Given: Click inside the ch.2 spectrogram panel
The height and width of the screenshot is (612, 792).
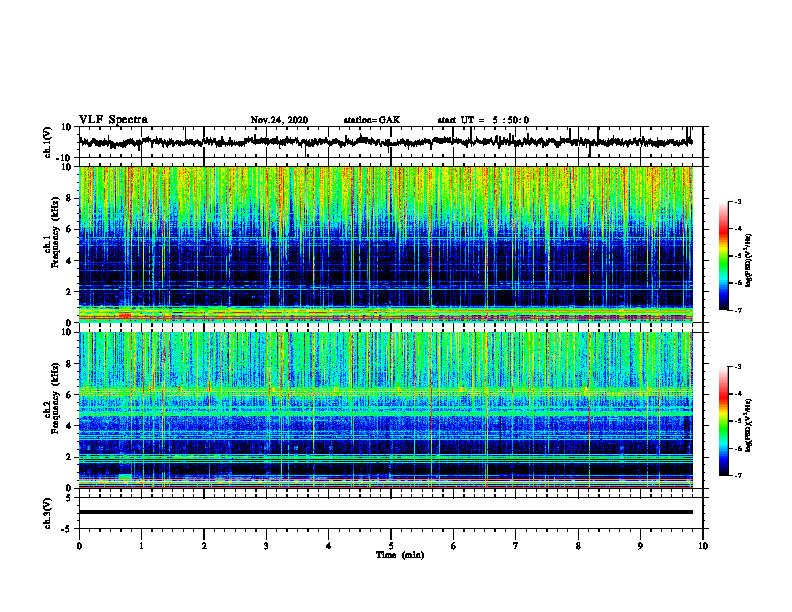Looking at the screenshot, I should (x=385, y=410).
